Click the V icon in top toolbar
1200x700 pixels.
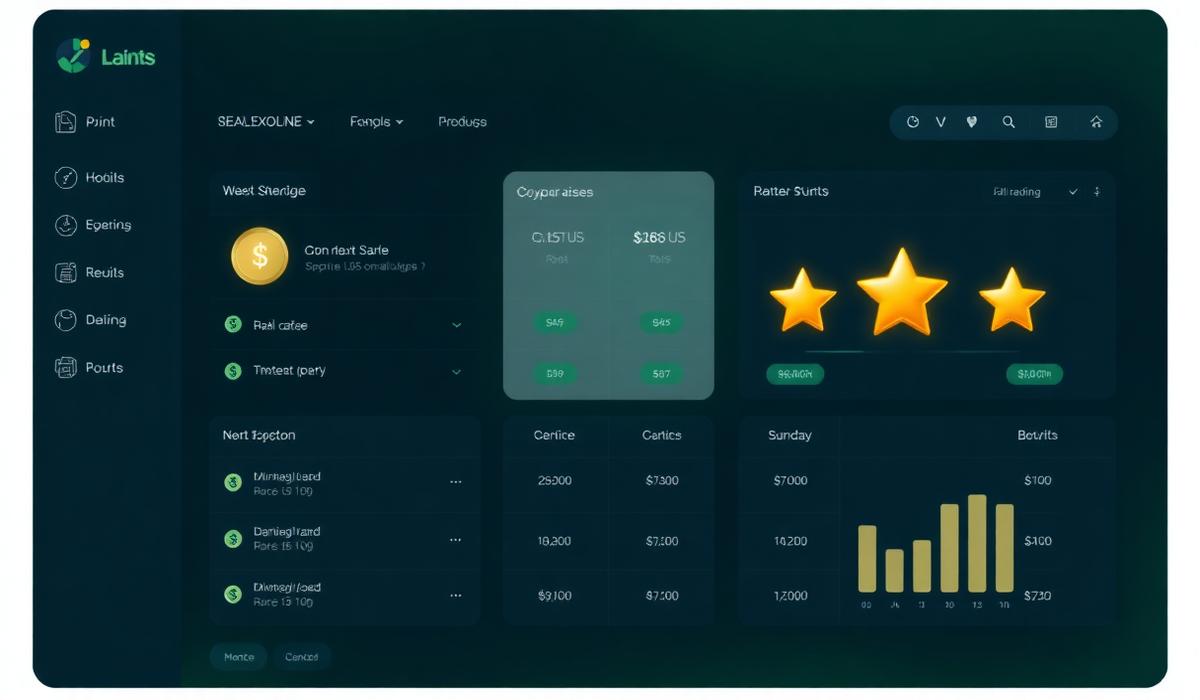(940, 122)
